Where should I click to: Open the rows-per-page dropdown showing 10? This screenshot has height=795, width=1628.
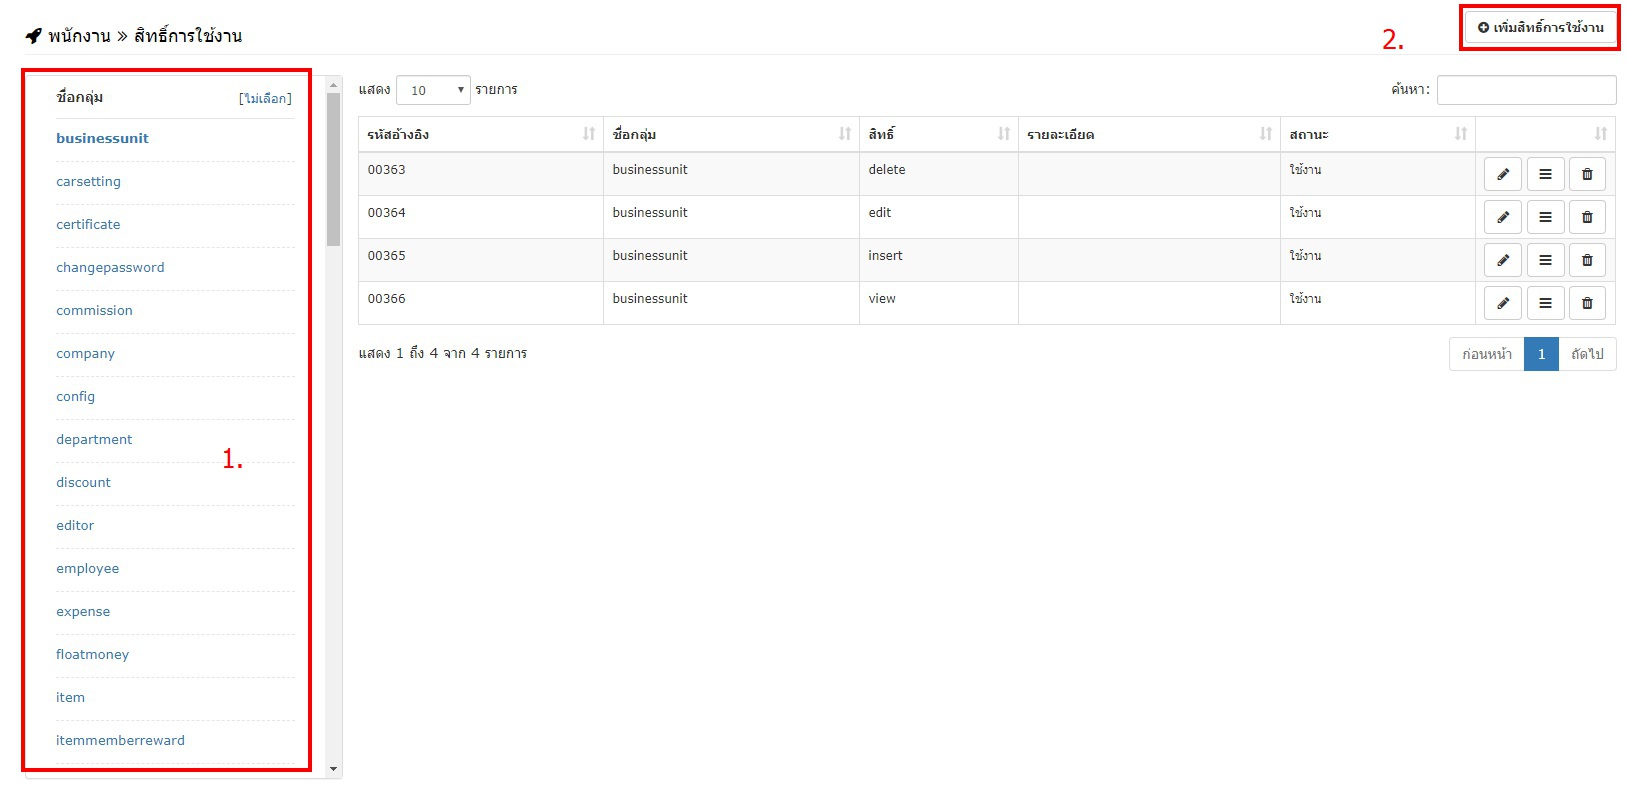point(433,90)
